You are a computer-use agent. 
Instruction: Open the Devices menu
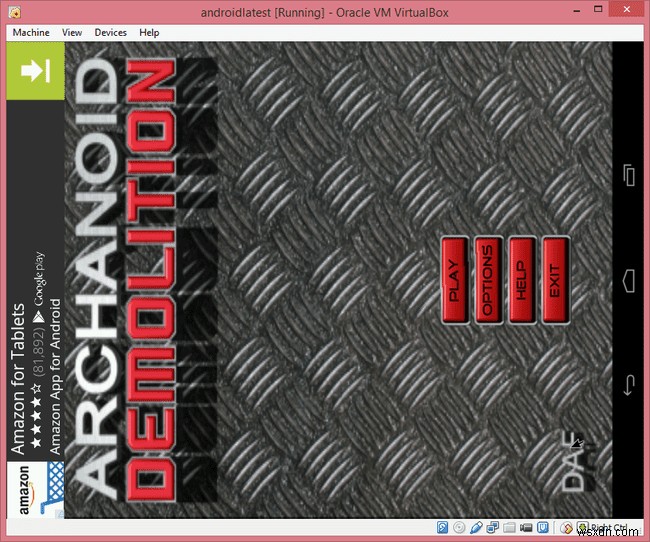pos(110,32)
